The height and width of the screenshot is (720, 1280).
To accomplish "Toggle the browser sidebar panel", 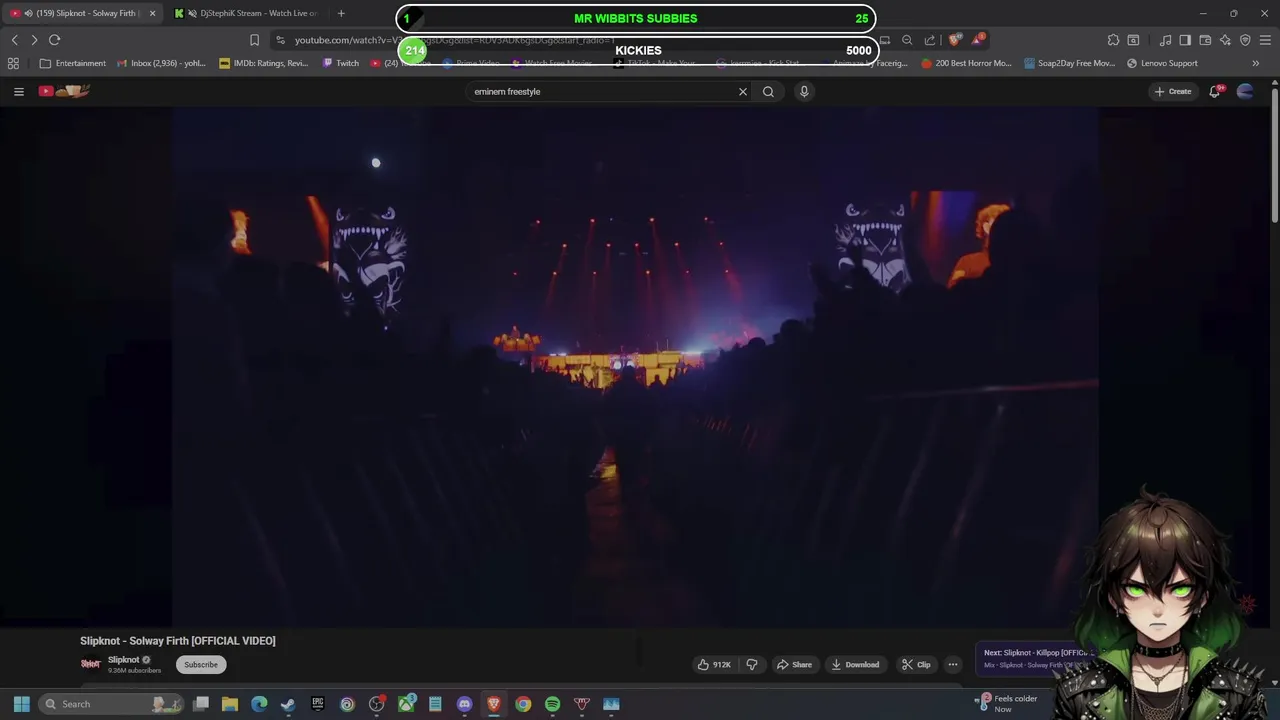I will coord(1185,40).
